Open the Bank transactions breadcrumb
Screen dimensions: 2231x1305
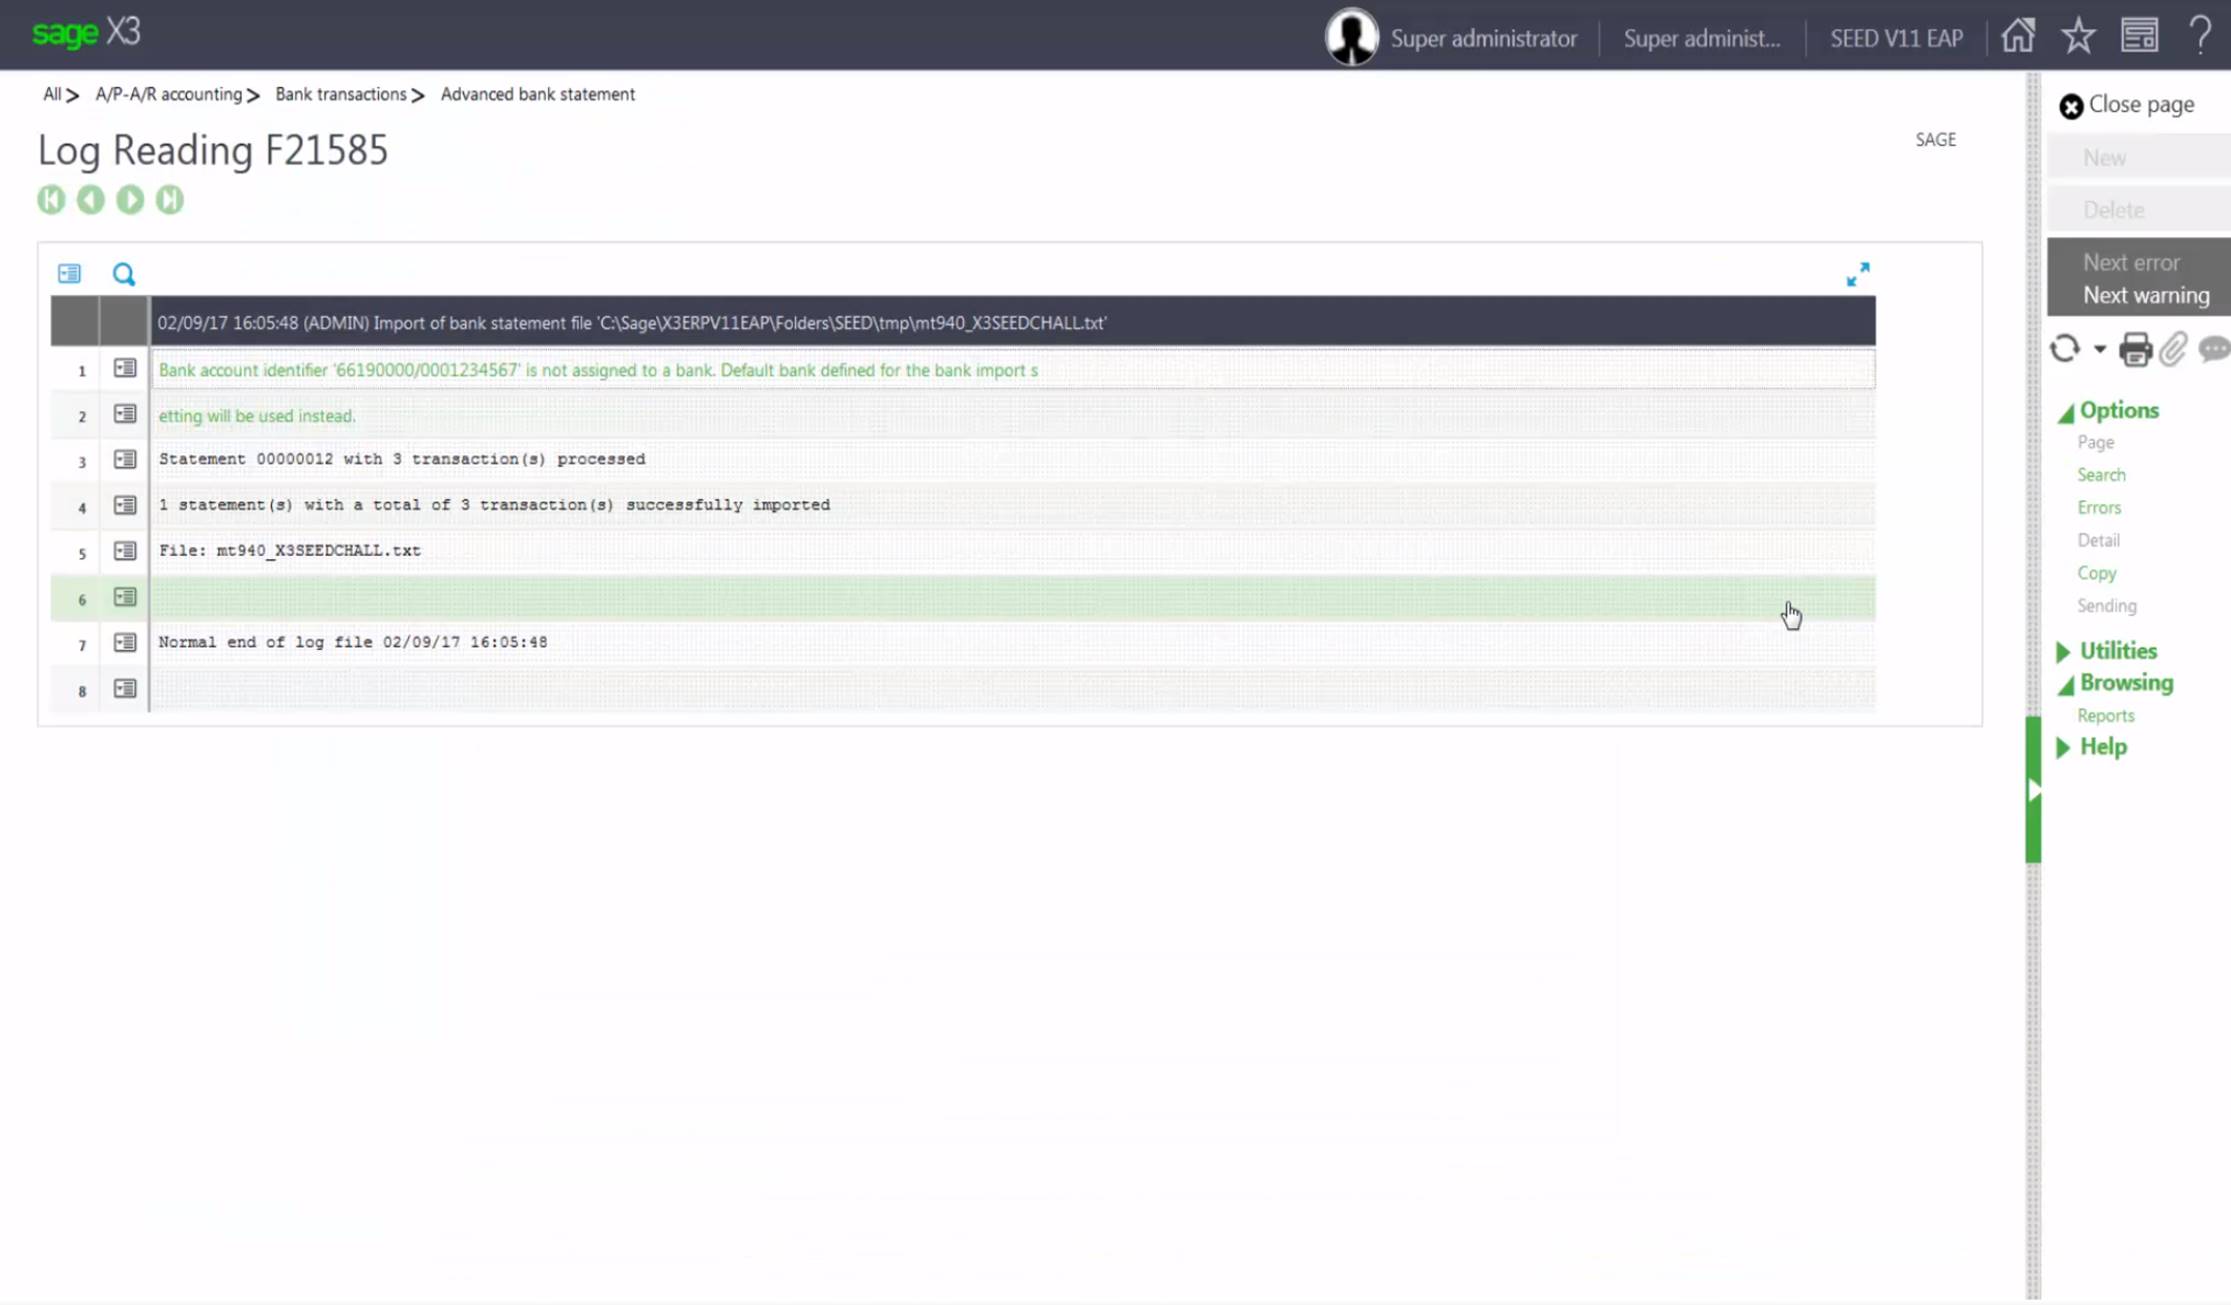[x=340, y=93]
